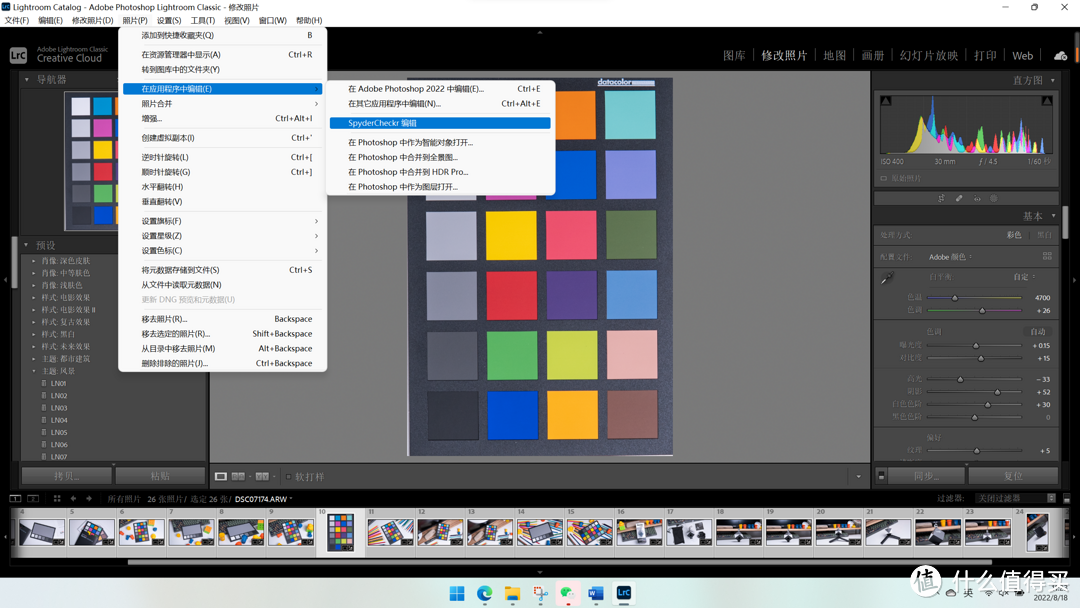
Task: Go back to previous photo arrow
Action: (73, 499)
